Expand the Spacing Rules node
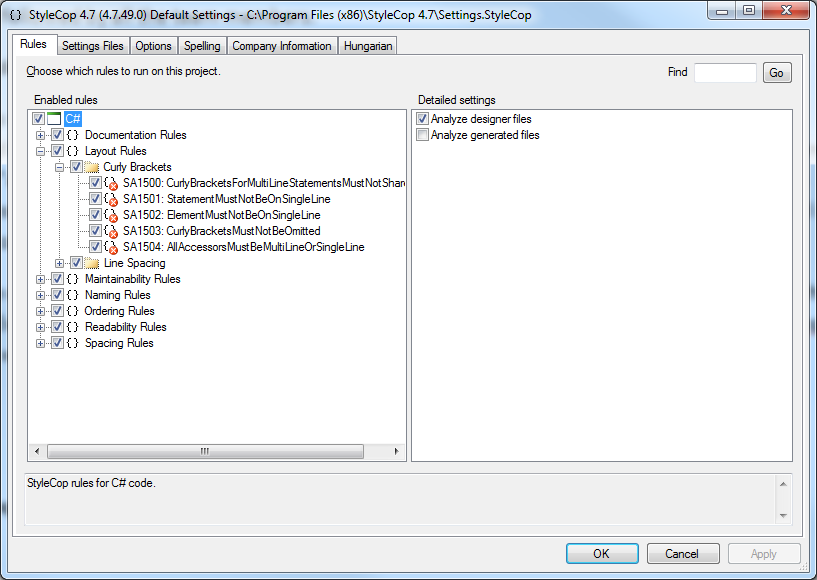This screenshot has height=580, width=817. pyautogui.click(x=40, y=343)
